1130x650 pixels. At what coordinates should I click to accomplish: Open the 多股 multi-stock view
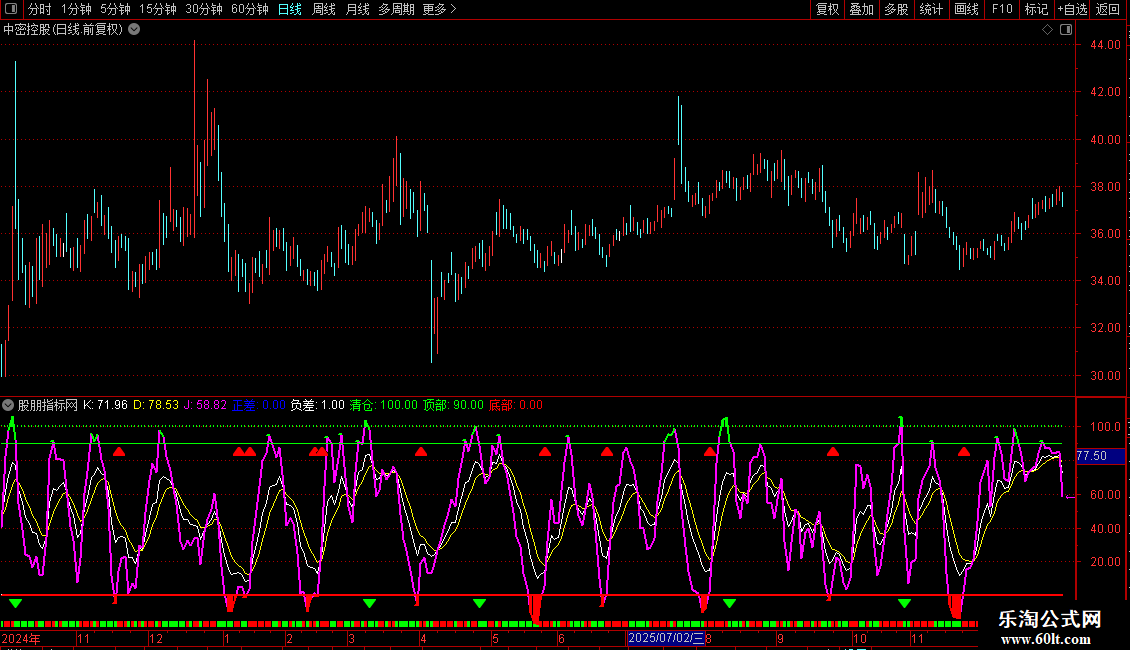(x=896, y=9)
